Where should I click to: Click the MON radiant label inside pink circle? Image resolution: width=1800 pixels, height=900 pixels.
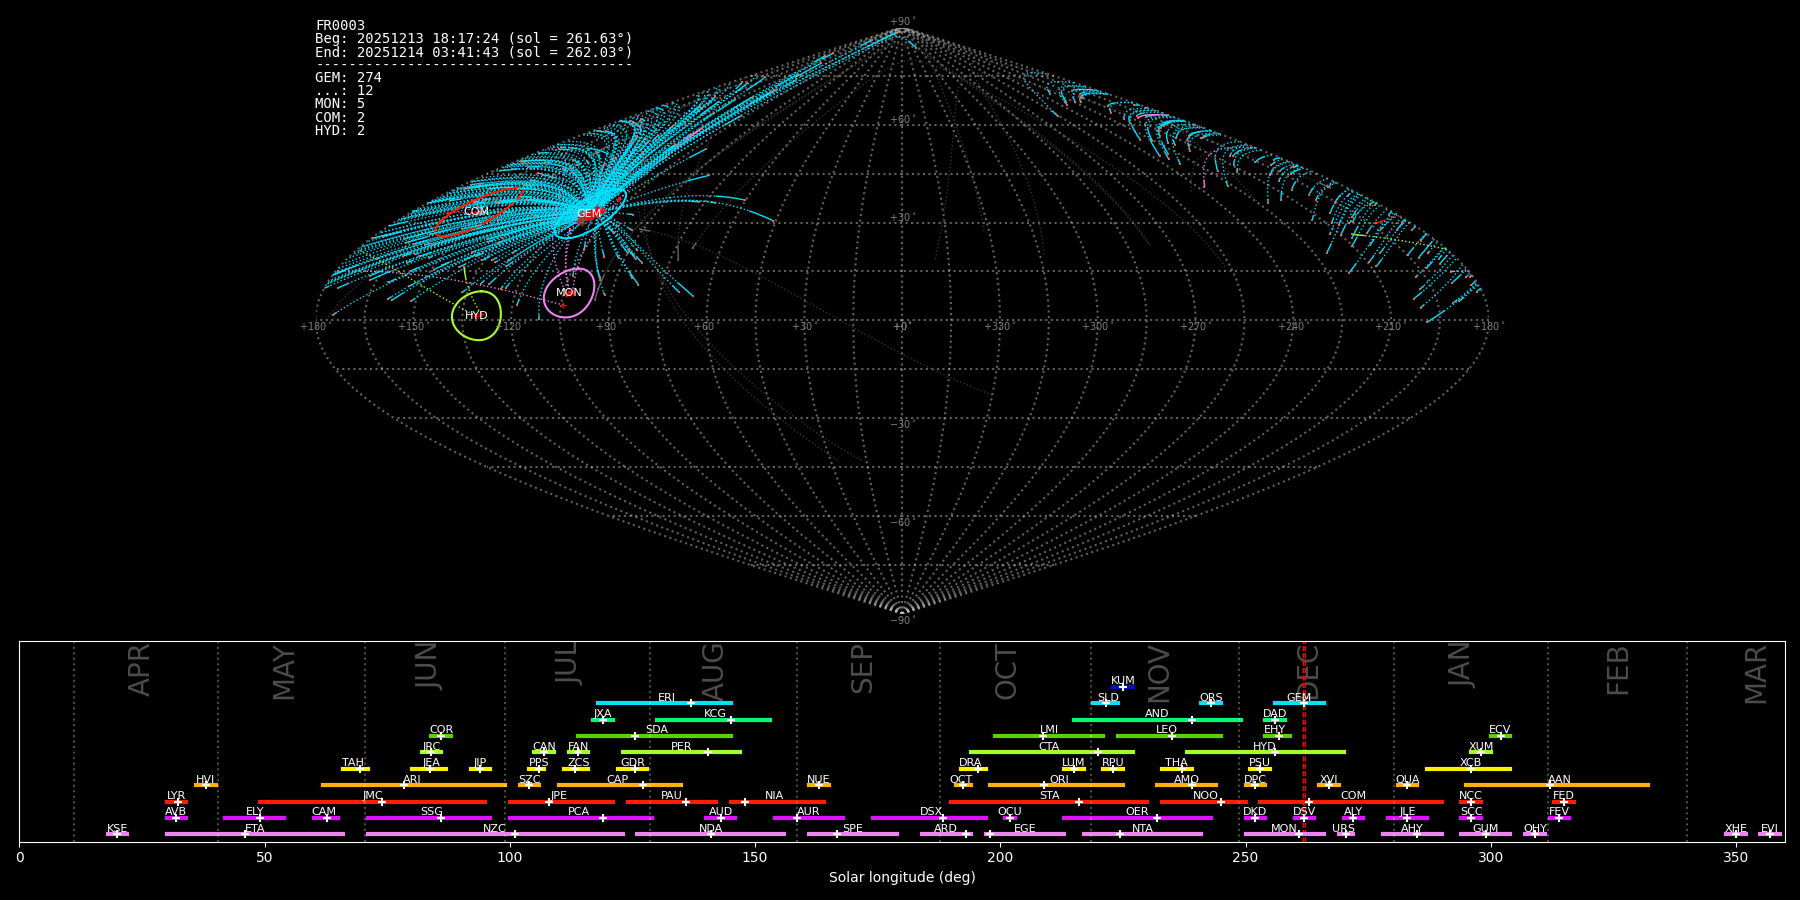569,293
